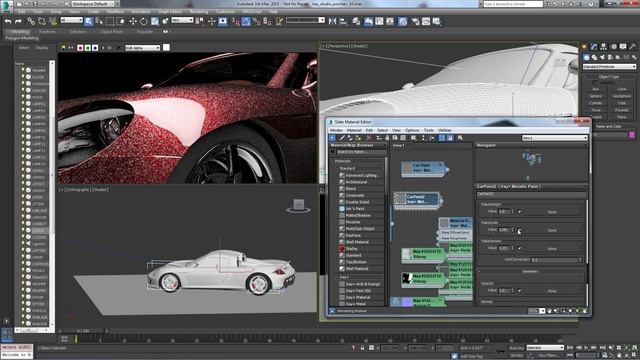This screenshot has height=360, width=640.
Task: Click the magenta object color swatch
Action: pyautogui.click(x=632, y=135)
